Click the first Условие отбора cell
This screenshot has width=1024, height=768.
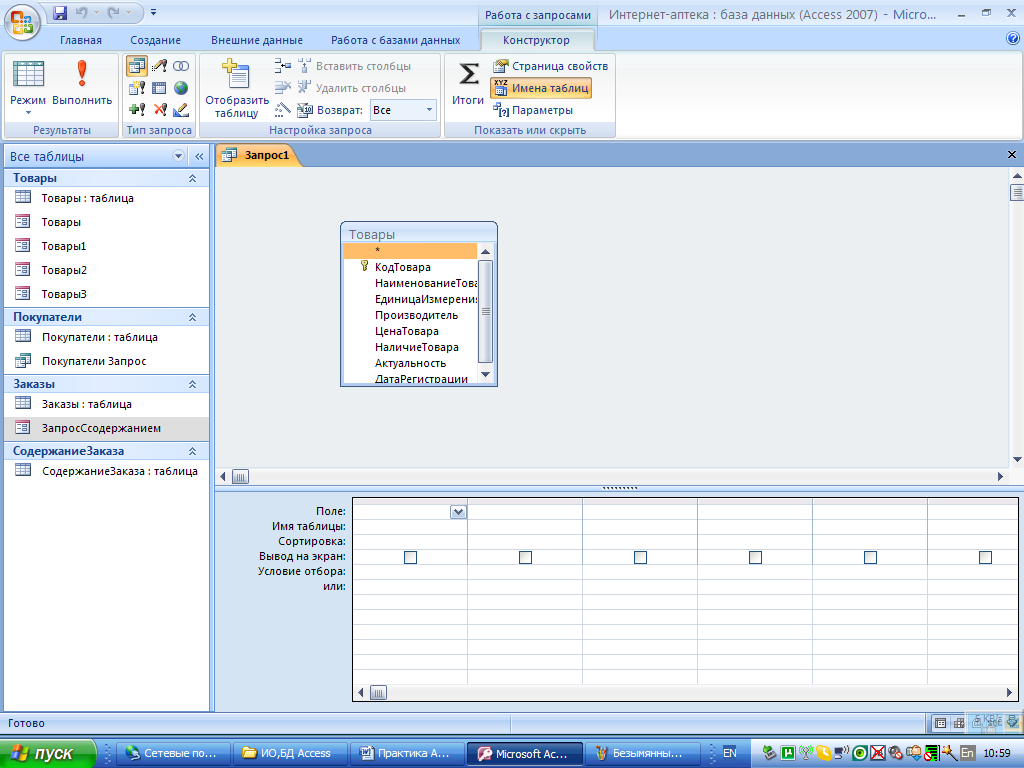pyautogui.click(x=409, y=571)
